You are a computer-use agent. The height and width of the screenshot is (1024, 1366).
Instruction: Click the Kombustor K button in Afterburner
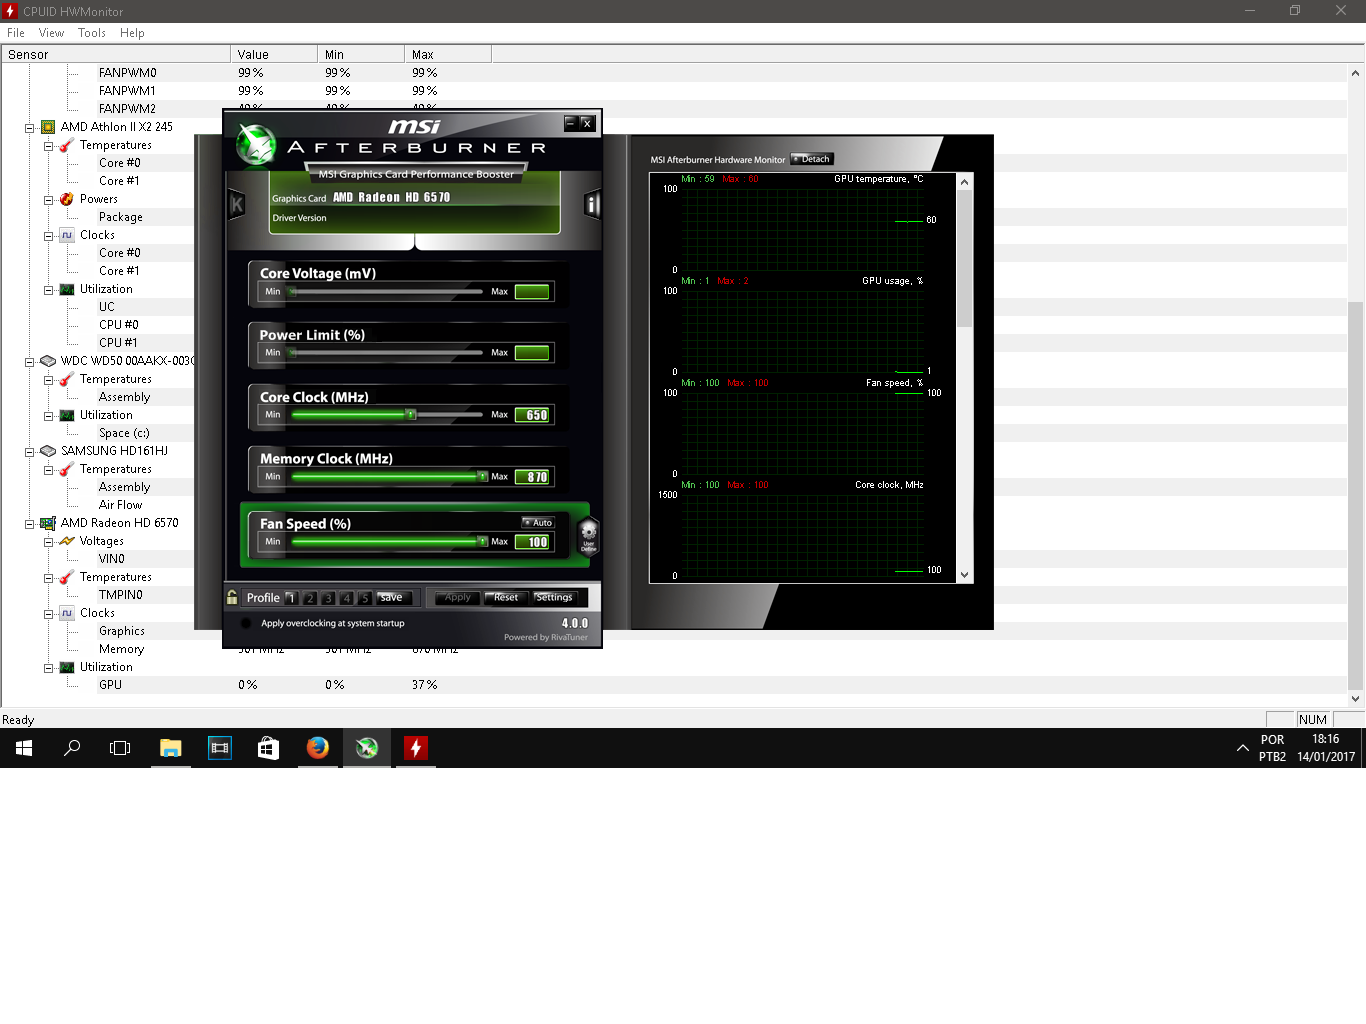pyautogui.click(x=237, y=205)
